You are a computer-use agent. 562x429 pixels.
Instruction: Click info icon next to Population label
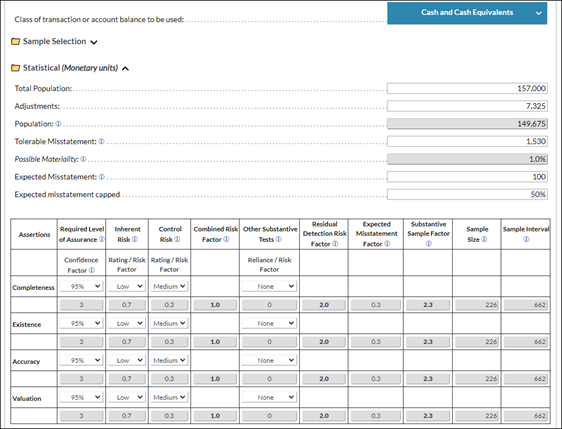[58, 124]
